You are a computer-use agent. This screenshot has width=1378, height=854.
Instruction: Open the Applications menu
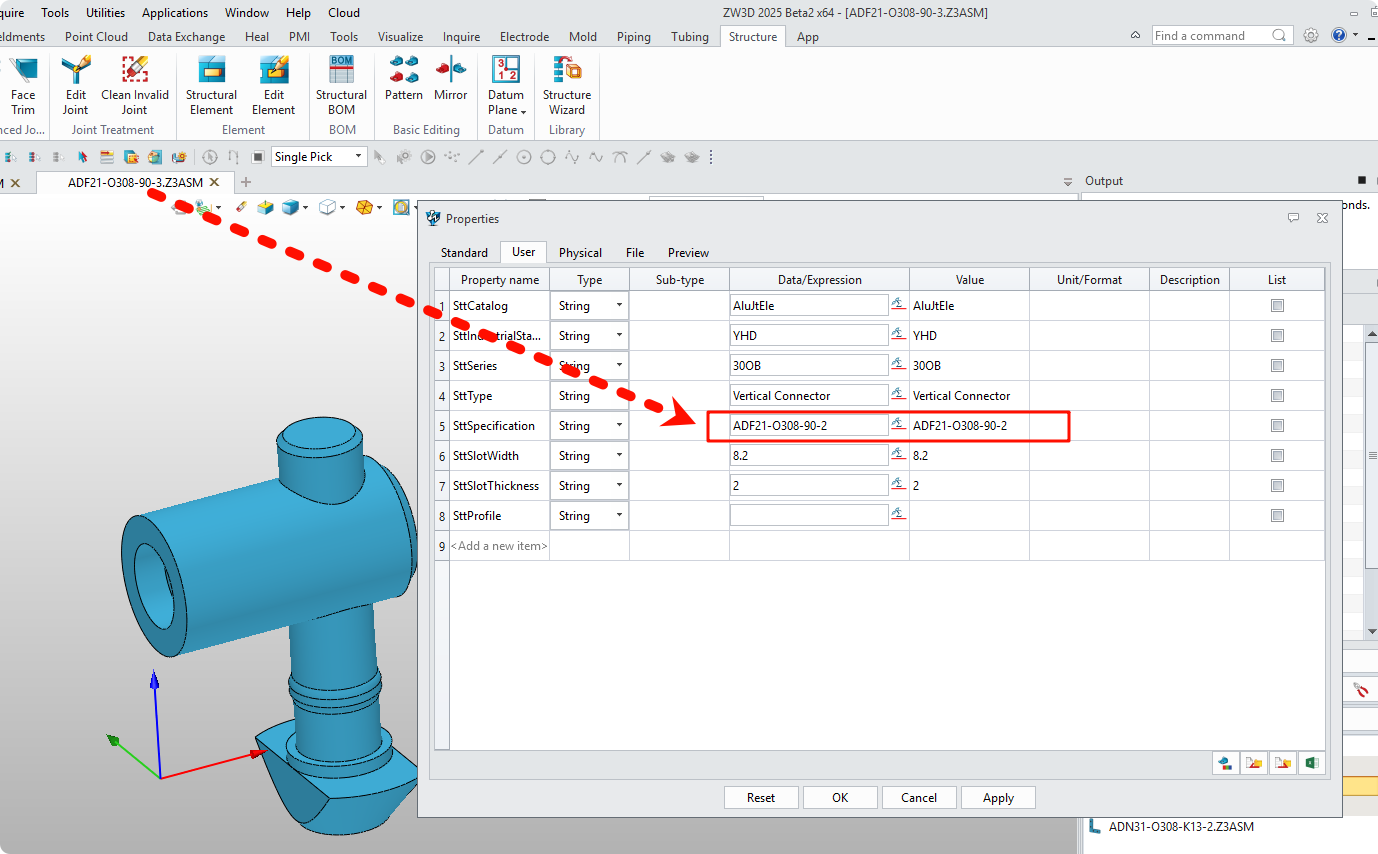coord(175,13)
